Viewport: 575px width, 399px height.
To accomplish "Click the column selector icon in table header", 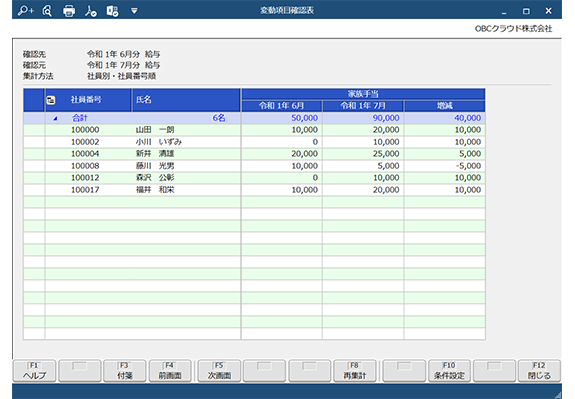I will coord(51,100).
